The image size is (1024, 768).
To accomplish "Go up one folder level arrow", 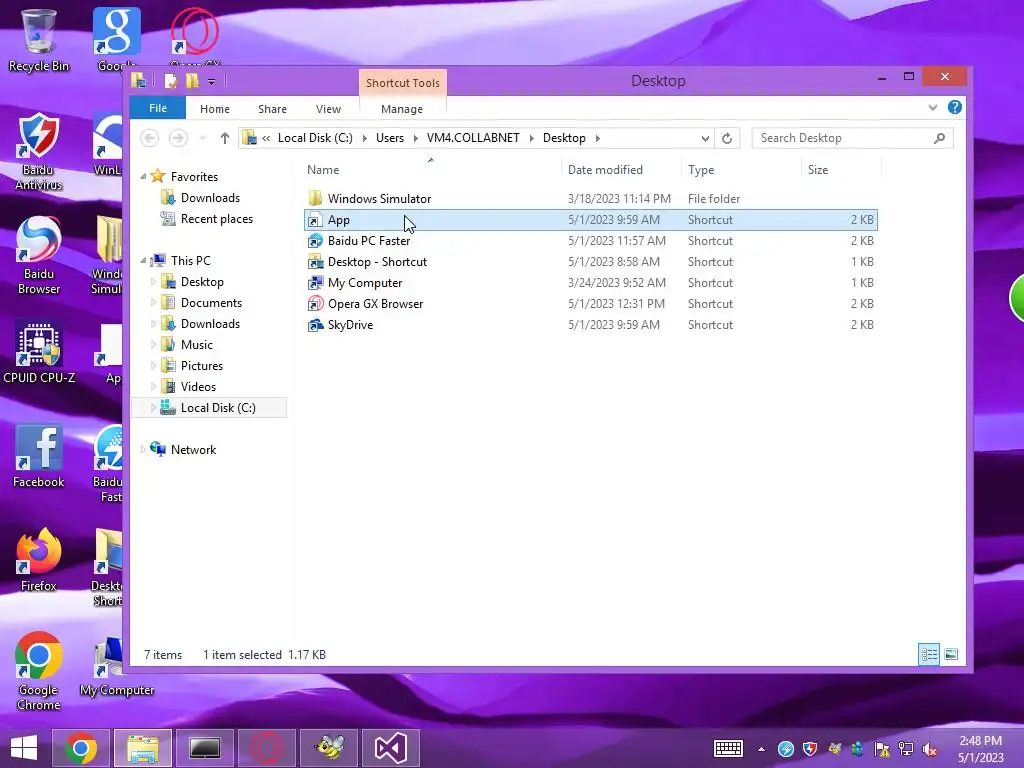I will [225, 138].
